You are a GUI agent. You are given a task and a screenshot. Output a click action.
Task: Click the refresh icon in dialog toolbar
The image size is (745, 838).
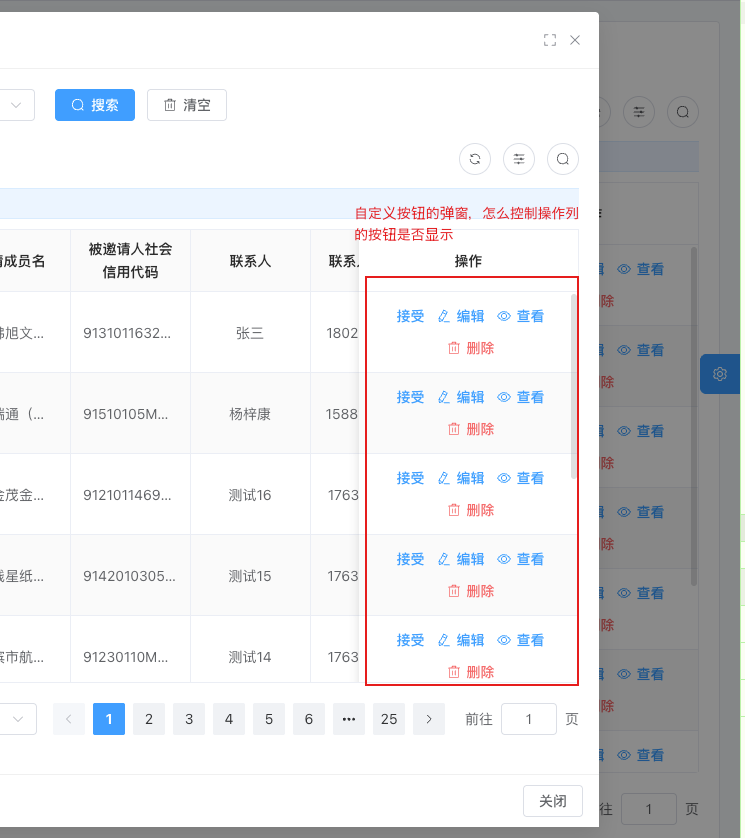pyautogui.click(x=475, y=158)
